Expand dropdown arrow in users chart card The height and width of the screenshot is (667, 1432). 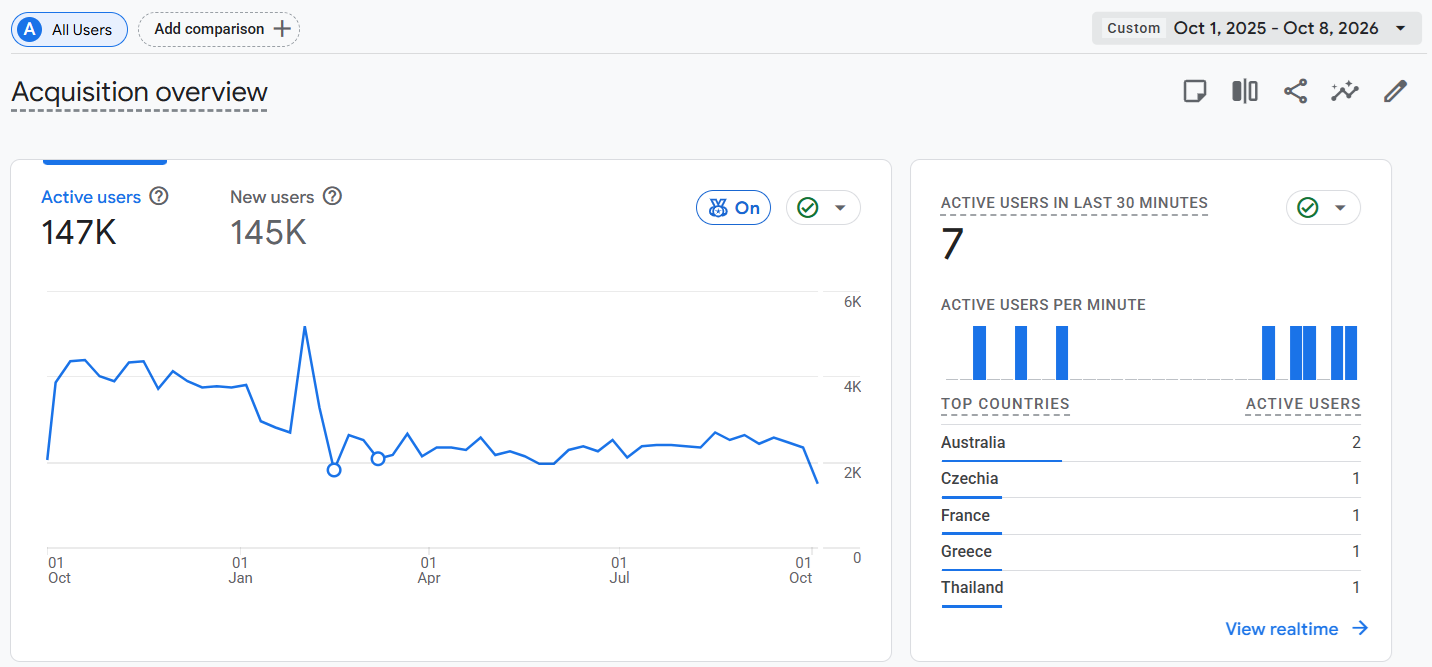tap(840, 208)
